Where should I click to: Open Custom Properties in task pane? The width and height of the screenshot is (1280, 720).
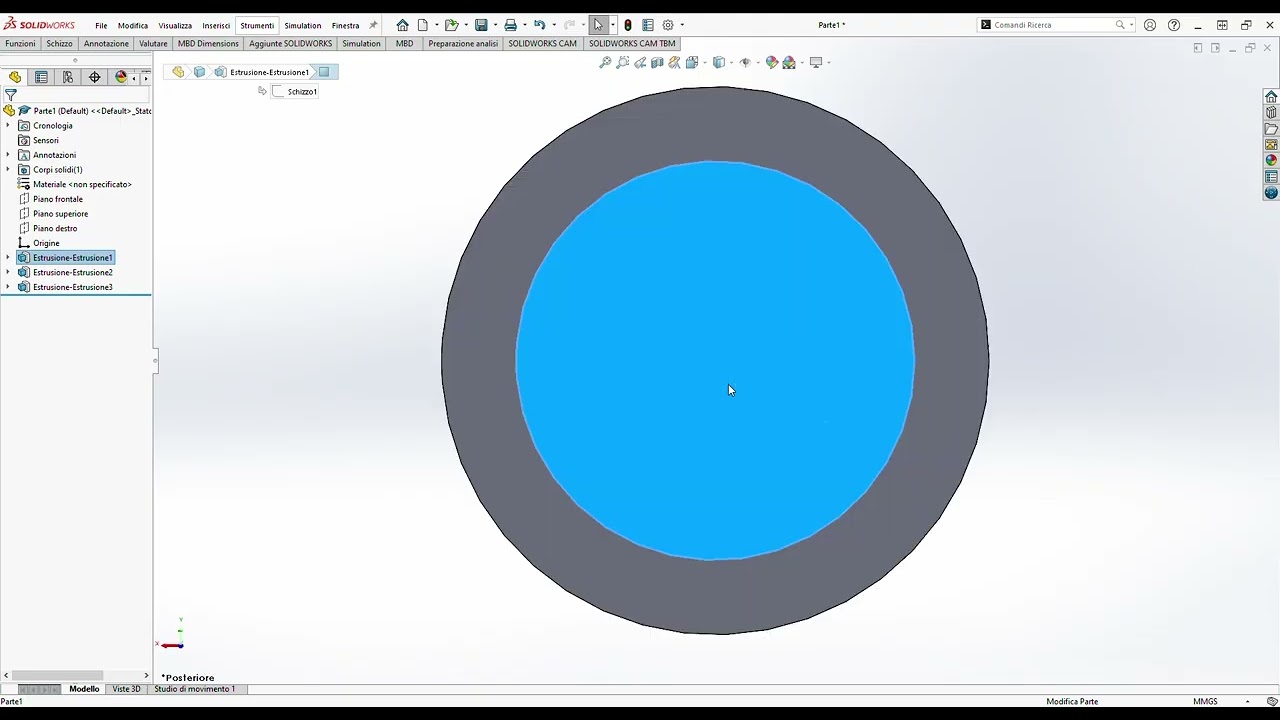pos(1271,177)
